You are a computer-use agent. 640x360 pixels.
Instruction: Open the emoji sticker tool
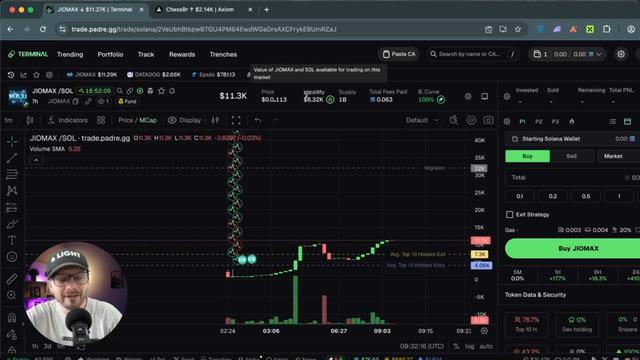12,257
